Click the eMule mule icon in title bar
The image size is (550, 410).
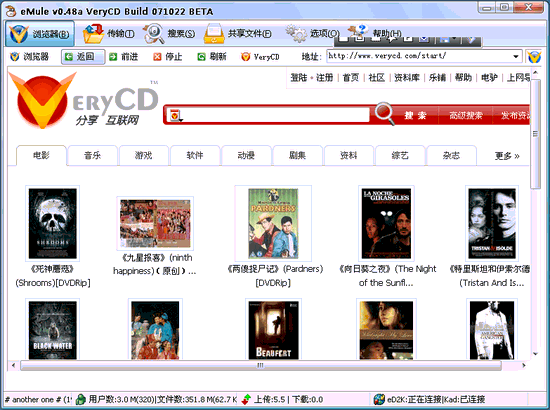(11, 11)
